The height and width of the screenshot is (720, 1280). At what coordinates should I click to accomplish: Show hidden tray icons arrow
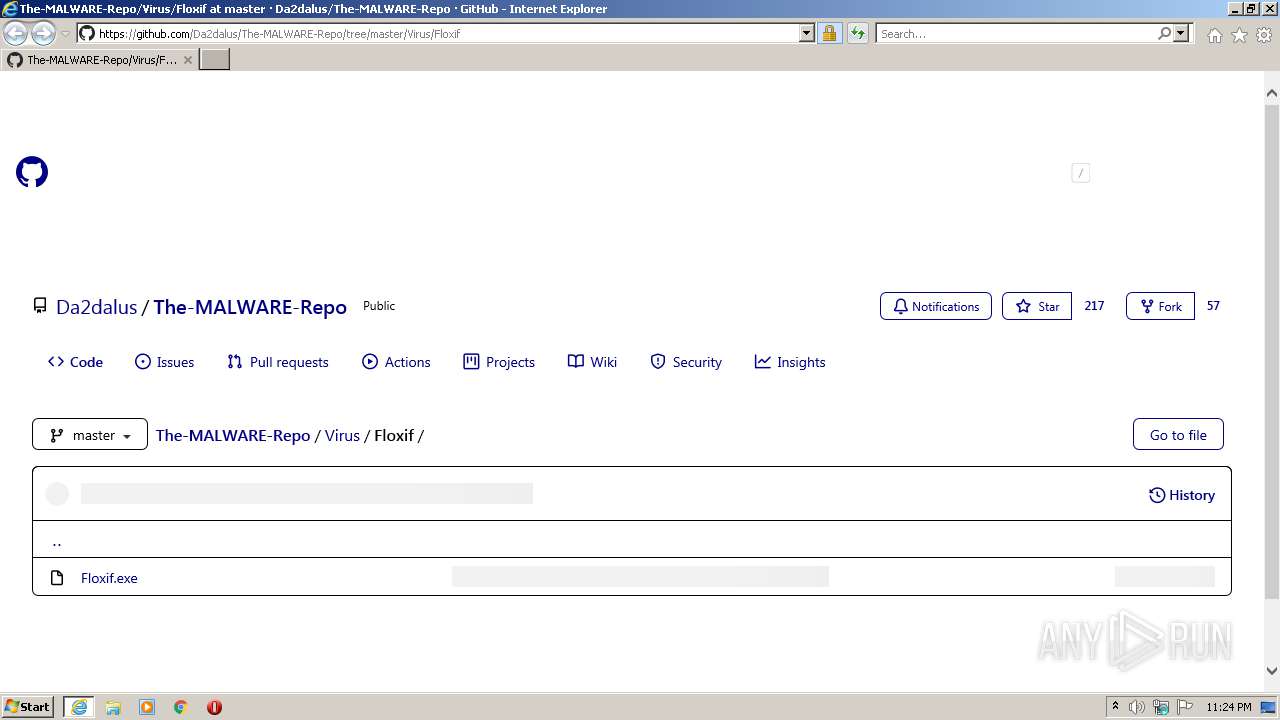click(x=1115, y=706)
